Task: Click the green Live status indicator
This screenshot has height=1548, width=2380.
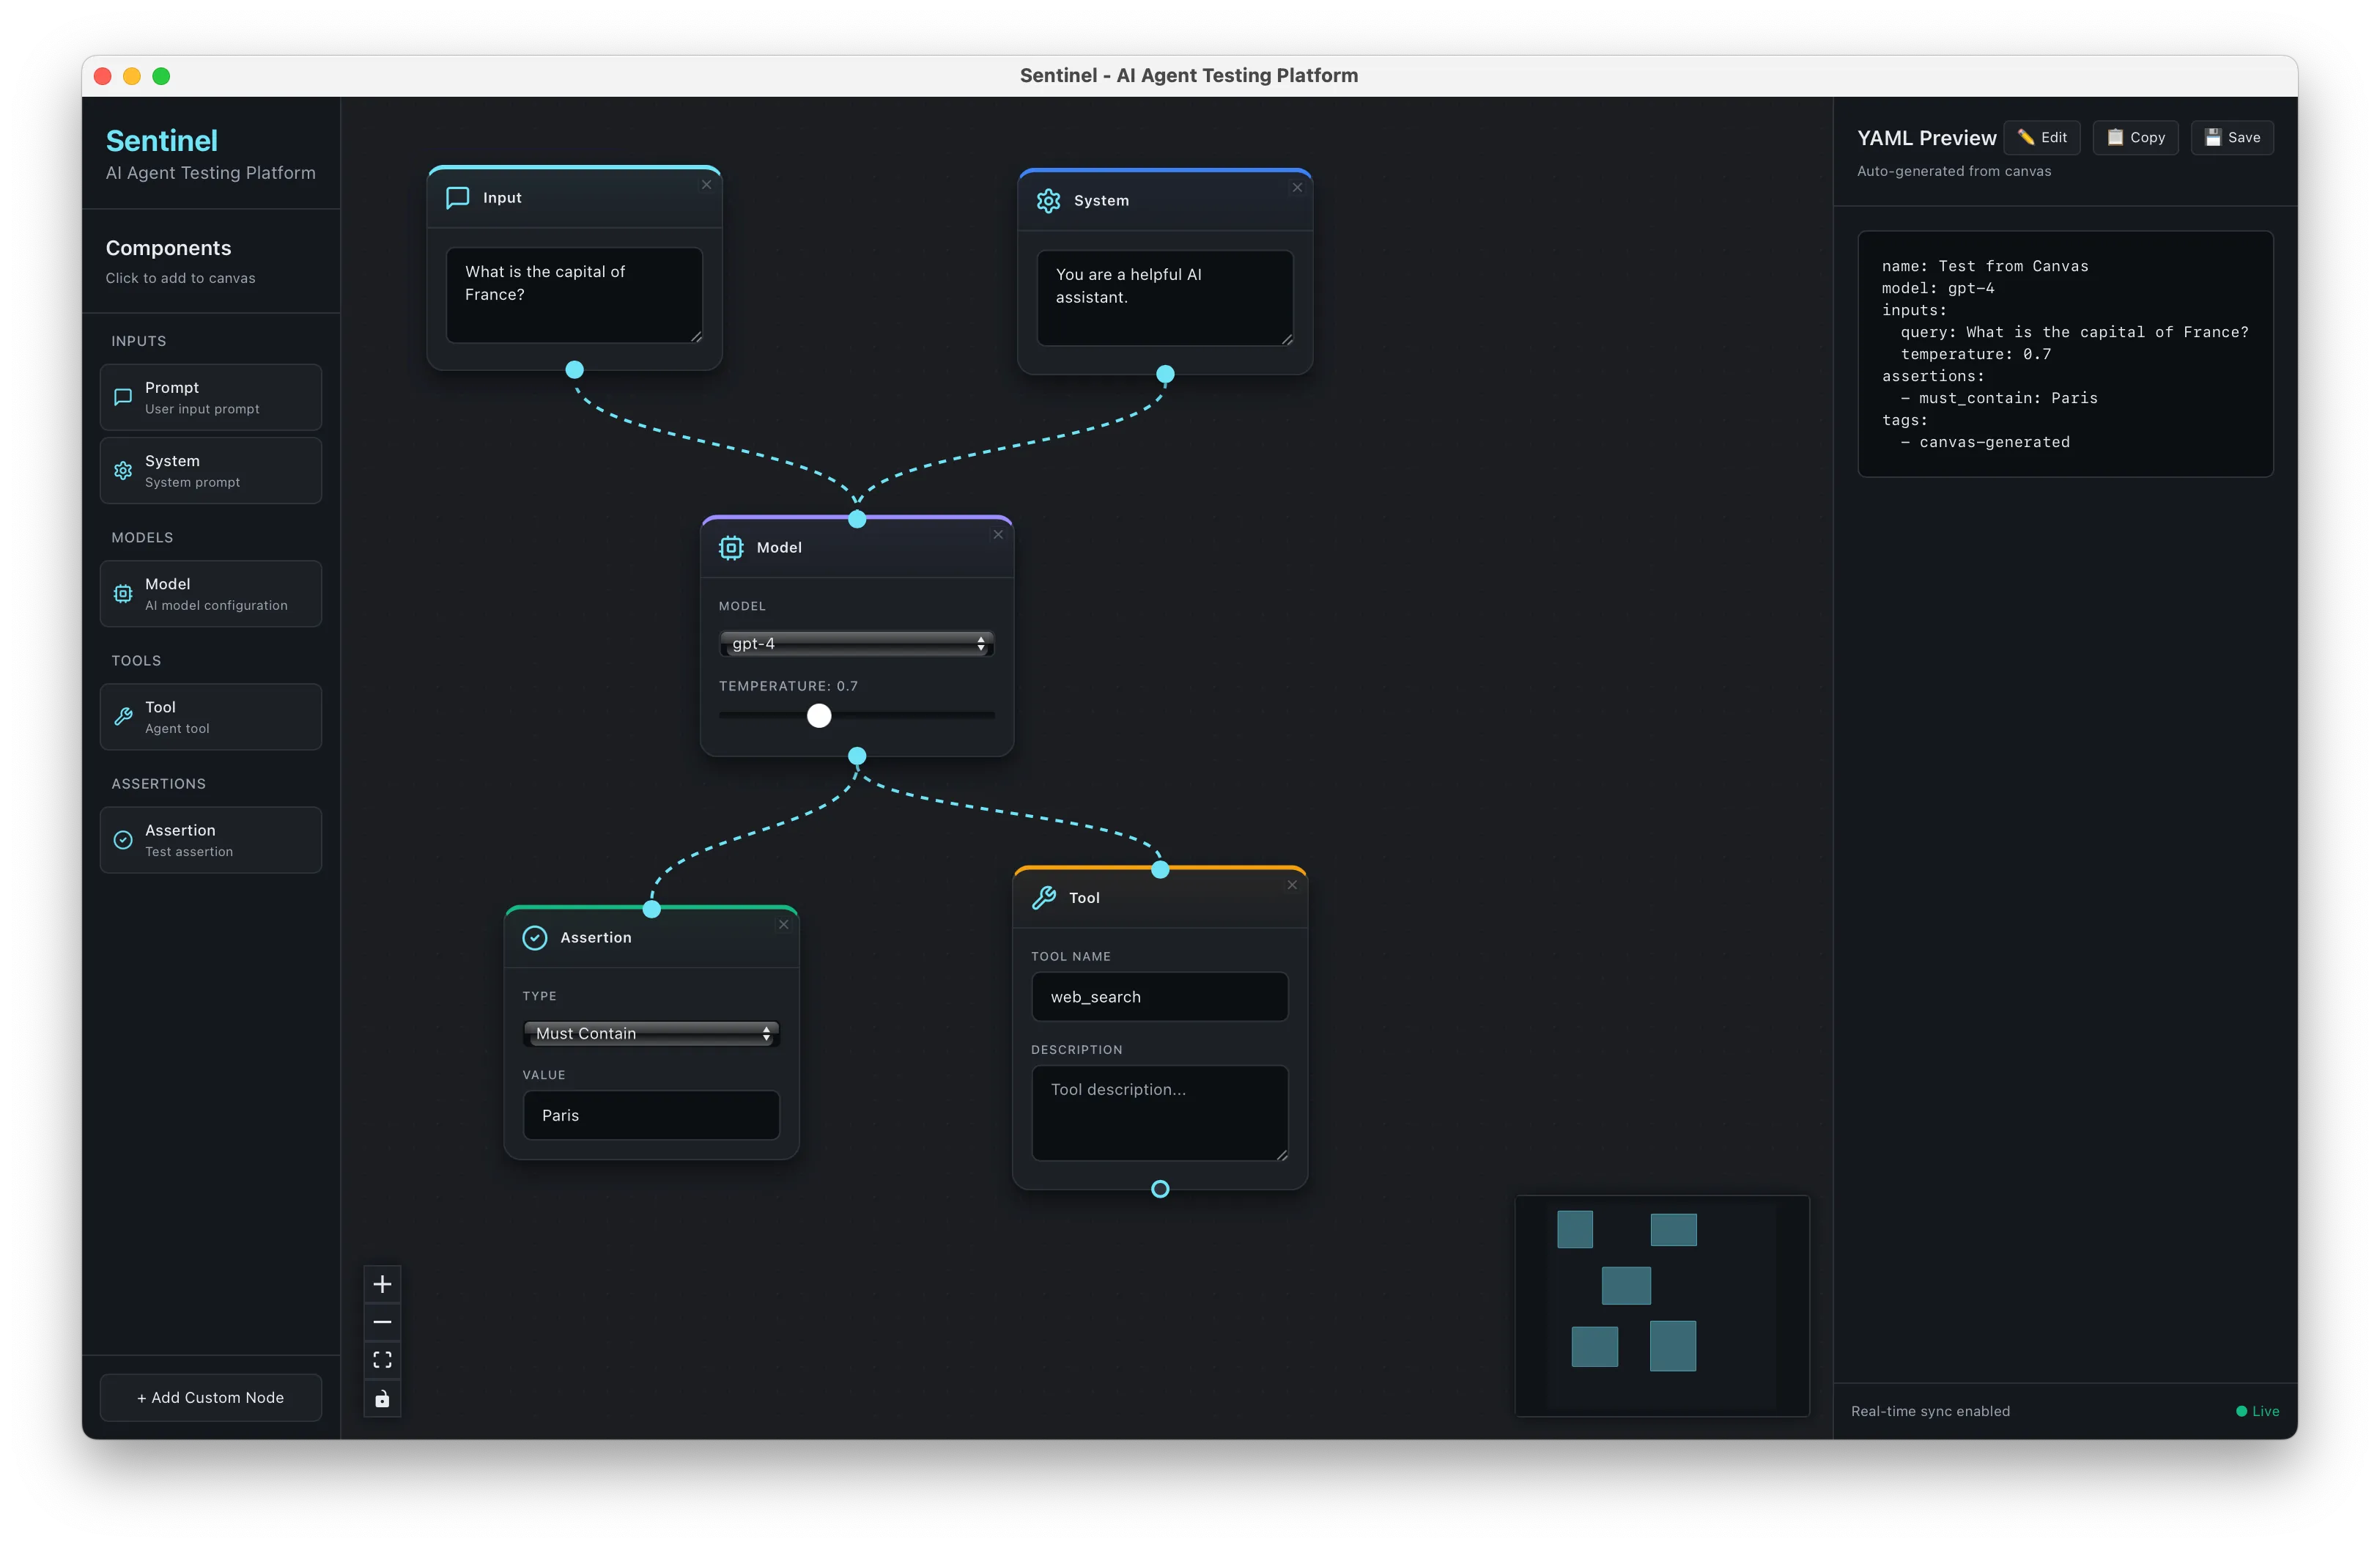Action: pyautogui.click(x=2257, y=1411)
